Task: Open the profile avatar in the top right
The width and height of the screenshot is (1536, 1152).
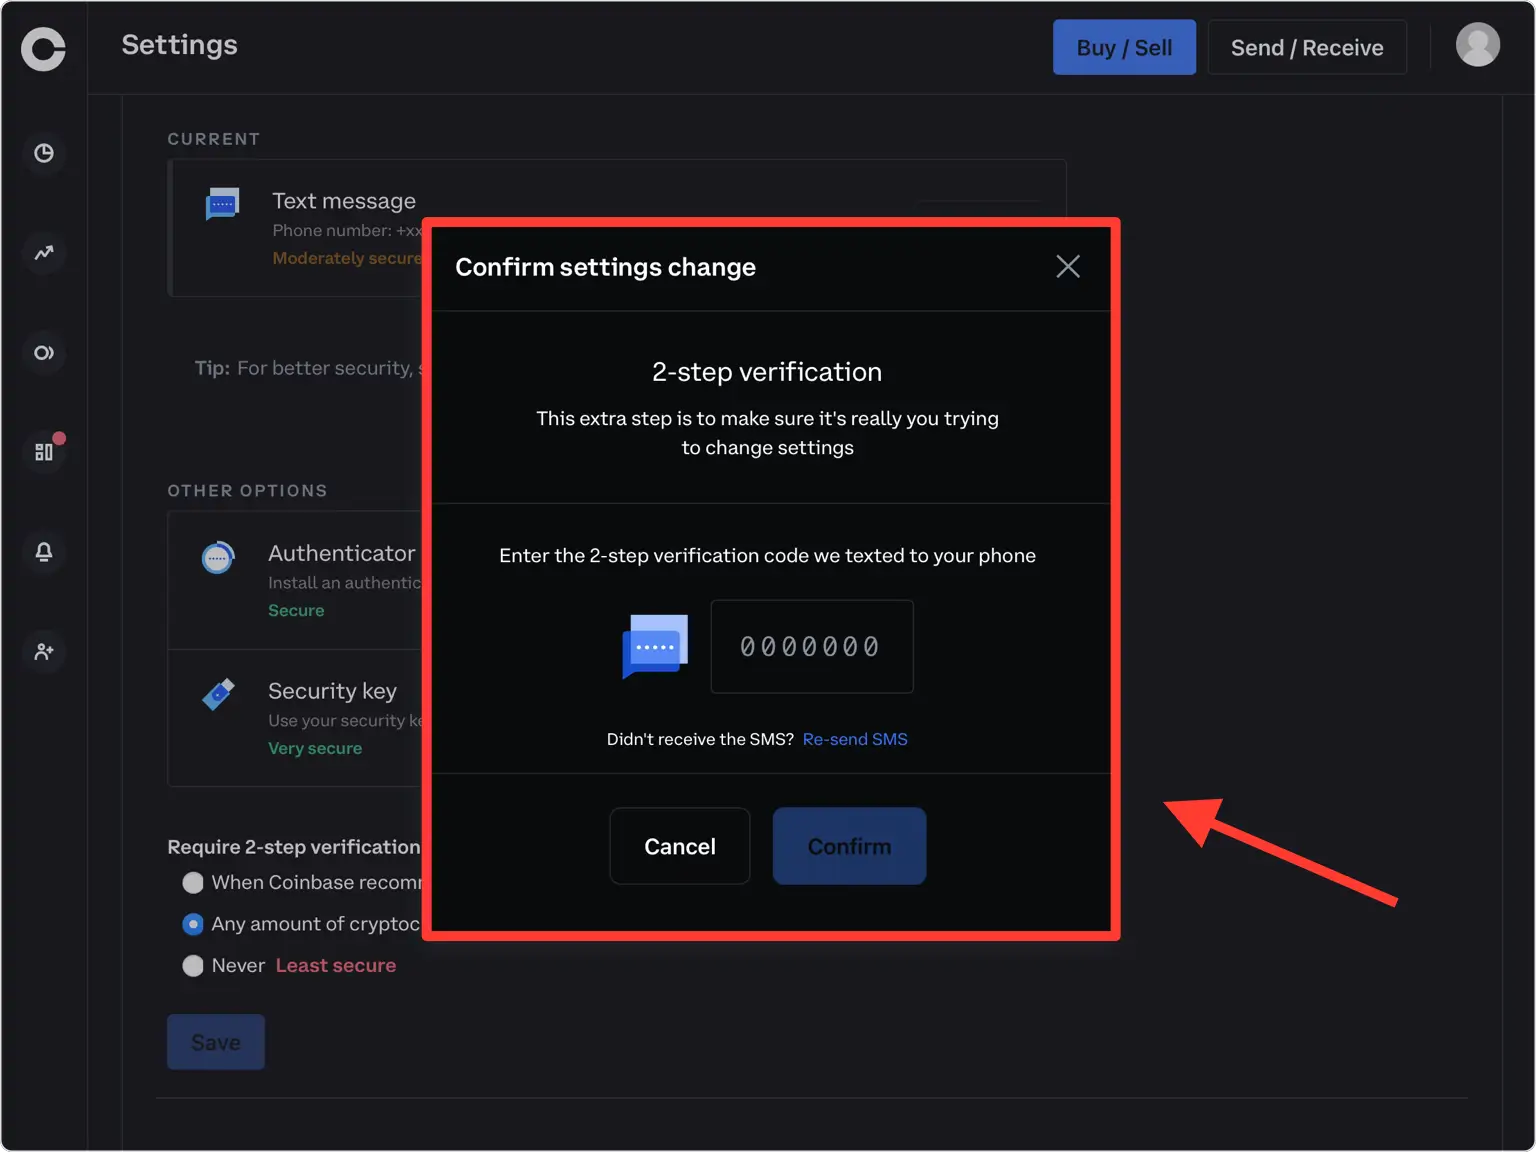Action: click(x=1478, y=45)
